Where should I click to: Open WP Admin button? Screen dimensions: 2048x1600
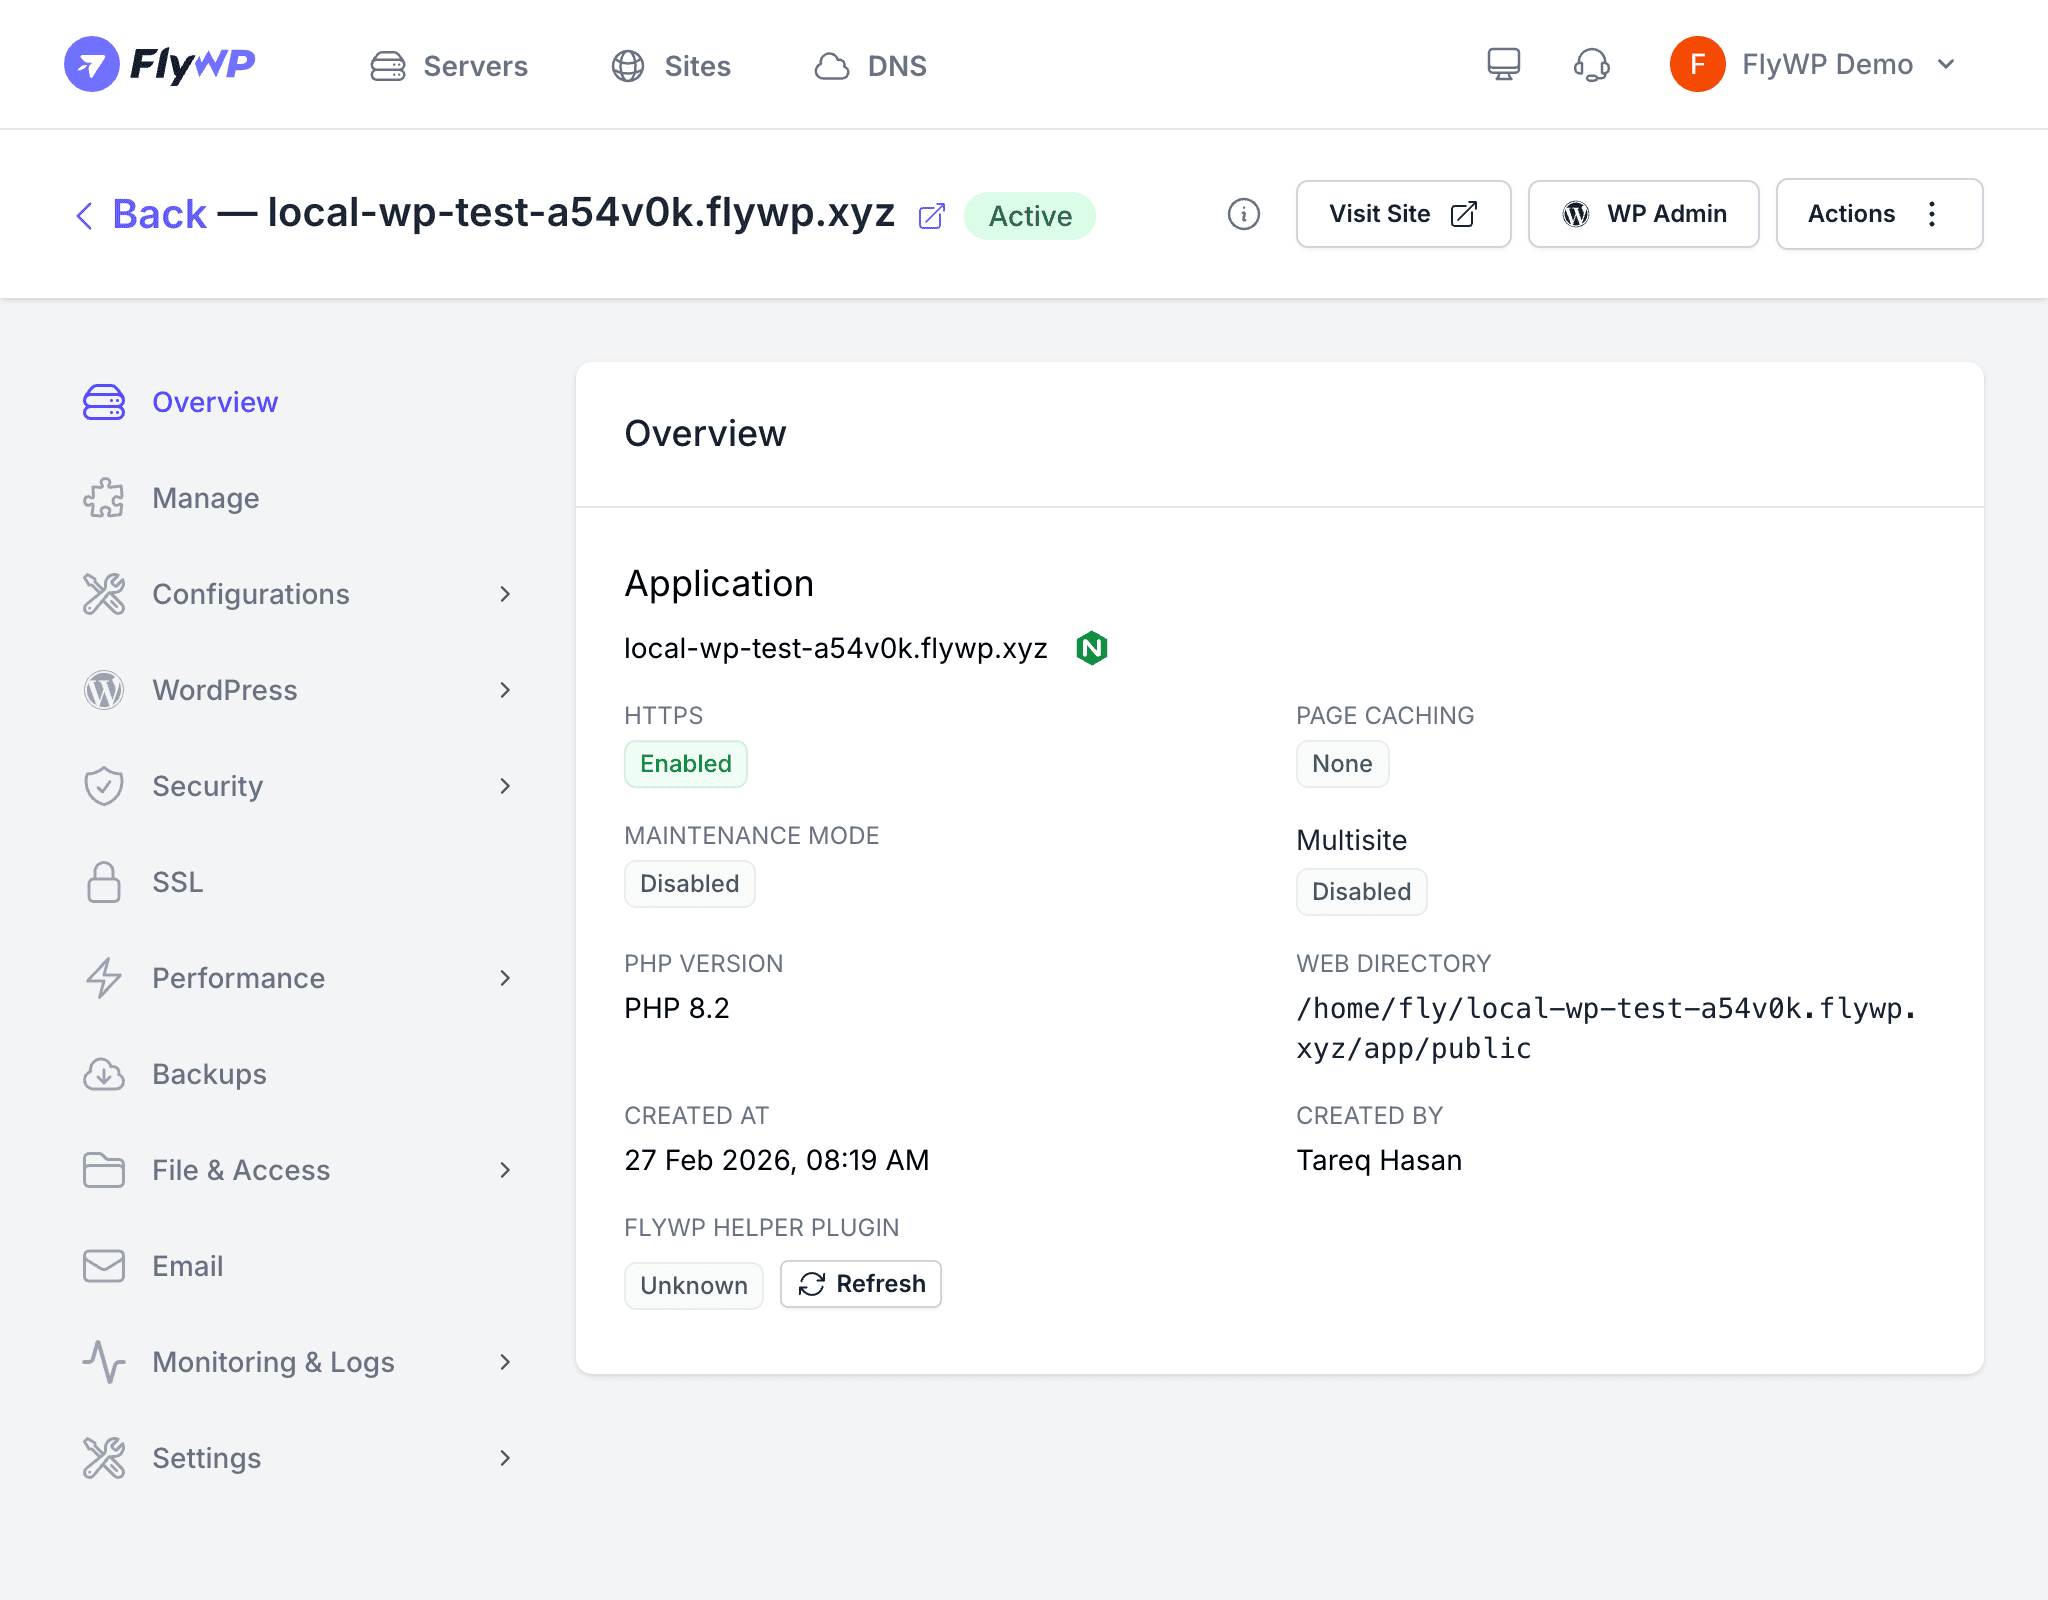(1643, 214)
